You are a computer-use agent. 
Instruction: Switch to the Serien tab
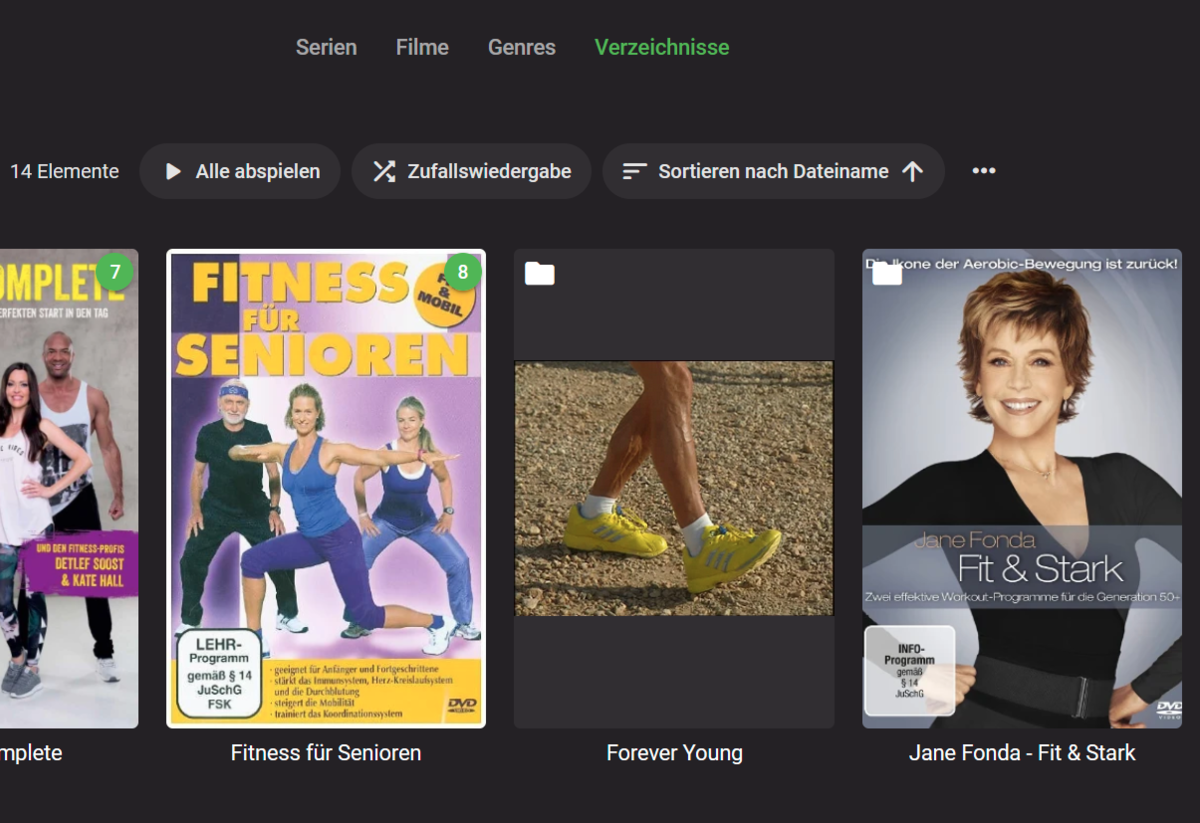pos(326,47)
